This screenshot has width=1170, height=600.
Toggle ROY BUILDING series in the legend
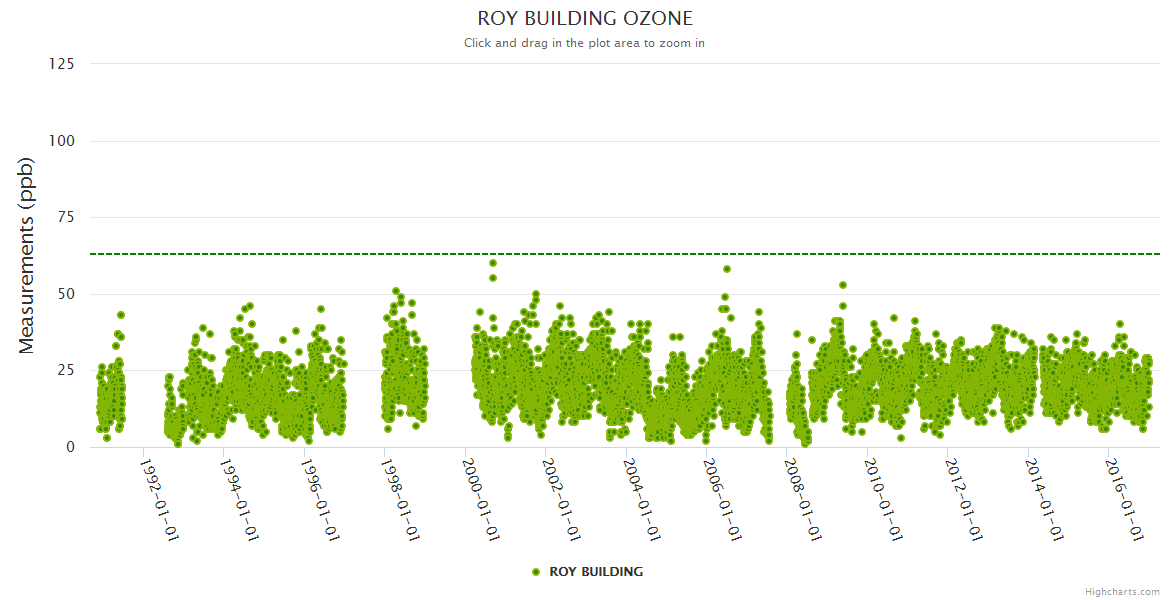click(x=596, y=572)
